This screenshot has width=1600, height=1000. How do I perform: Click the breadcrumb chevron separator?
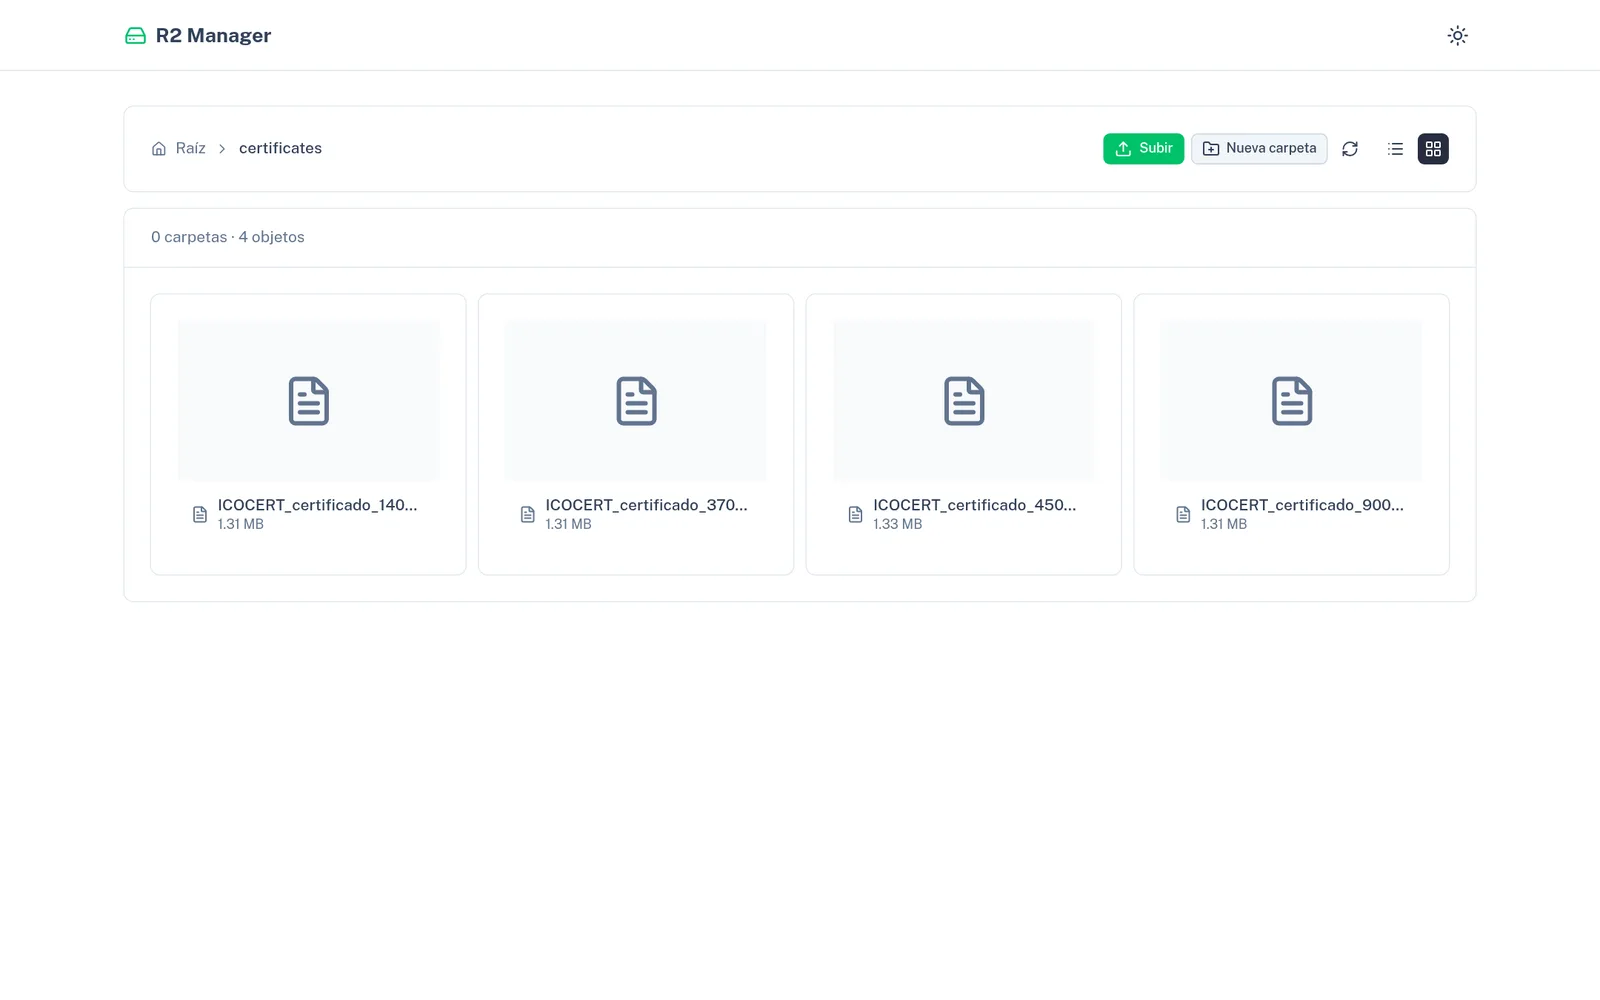[x=222, y=149]
